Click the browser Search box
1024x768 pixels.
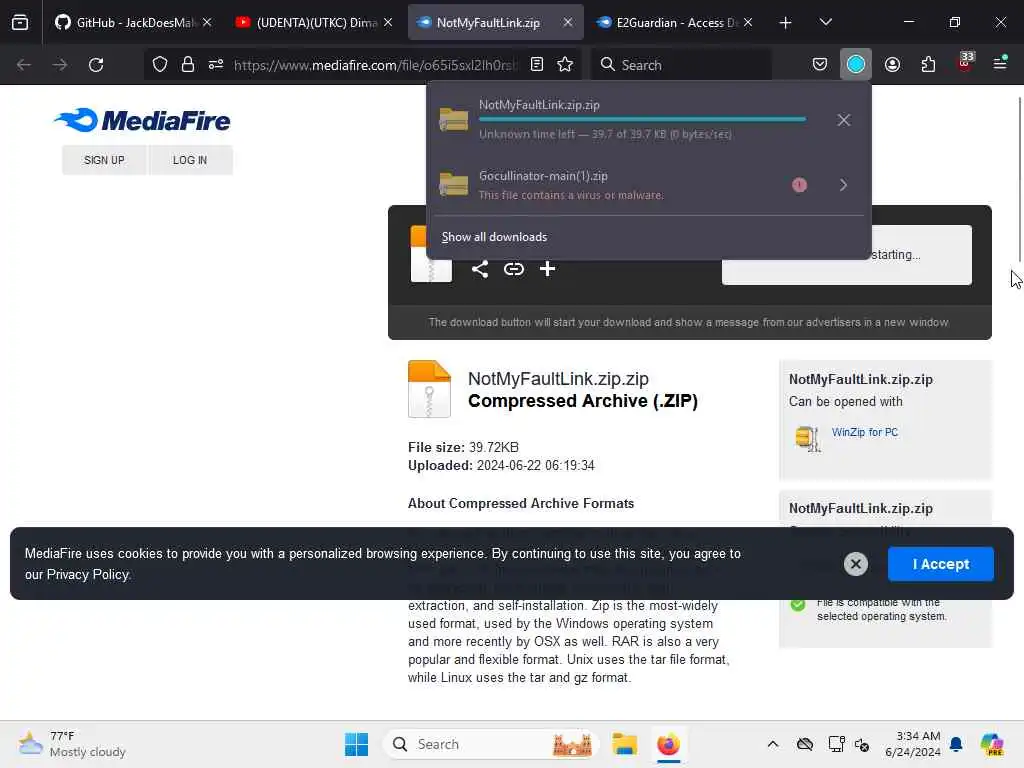point(681,65)
